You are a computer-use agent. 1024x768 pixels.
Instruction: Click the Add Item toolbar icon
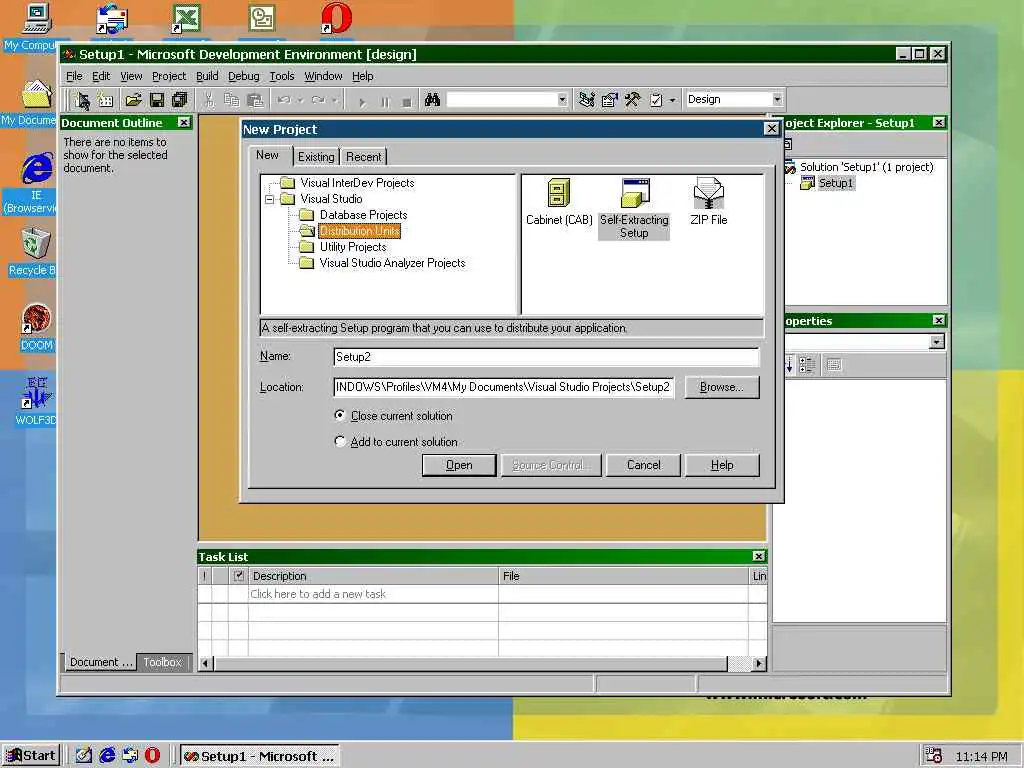[105, 100]
